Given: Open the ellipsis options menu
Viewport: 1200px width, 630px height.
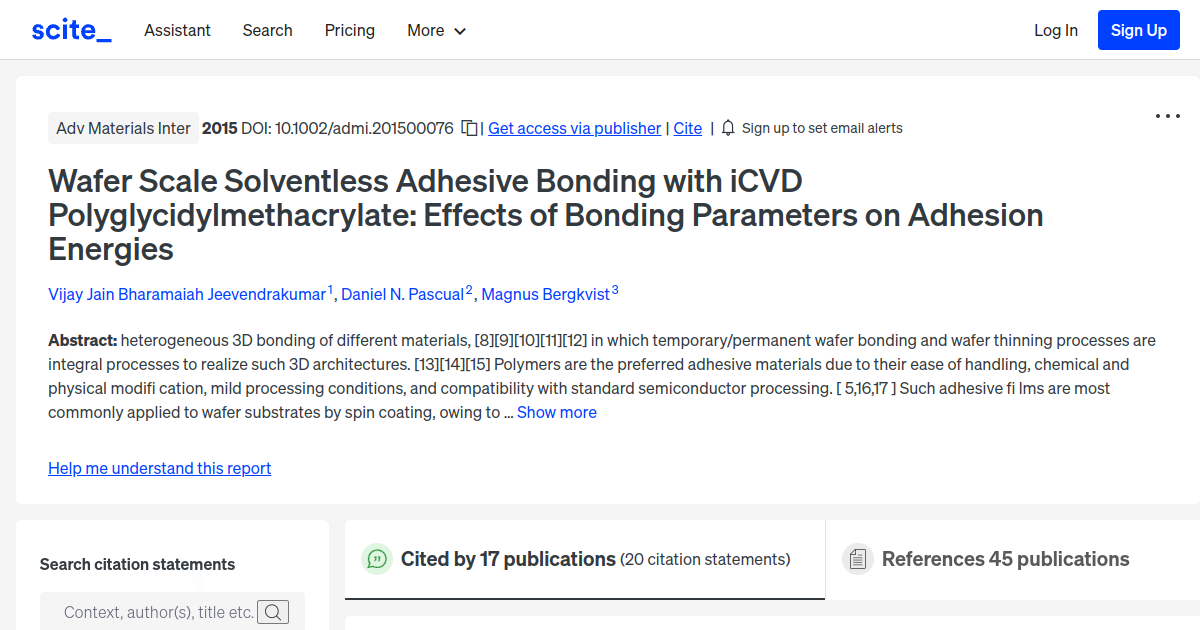Looking at the screenshot, I should pos(1167,116).
